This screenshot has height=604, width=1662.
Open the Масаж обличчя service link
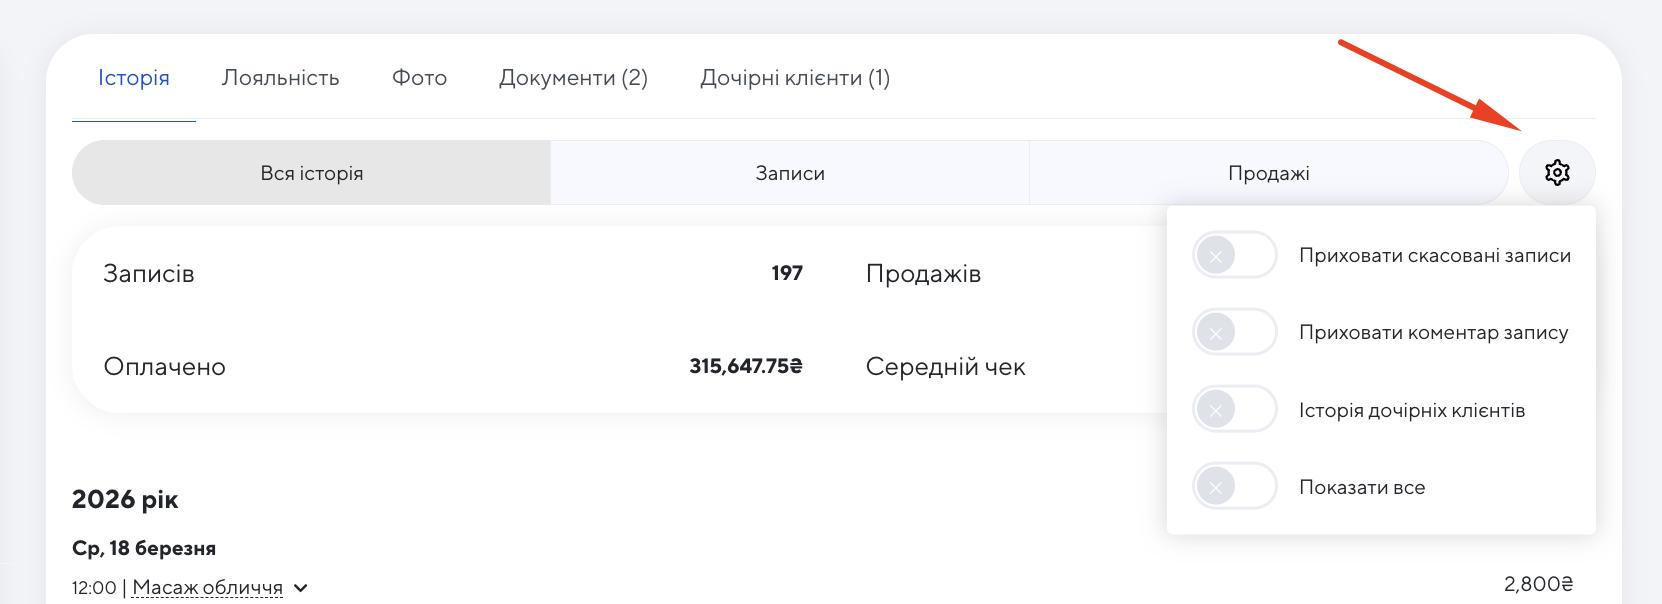coord(207,588)
